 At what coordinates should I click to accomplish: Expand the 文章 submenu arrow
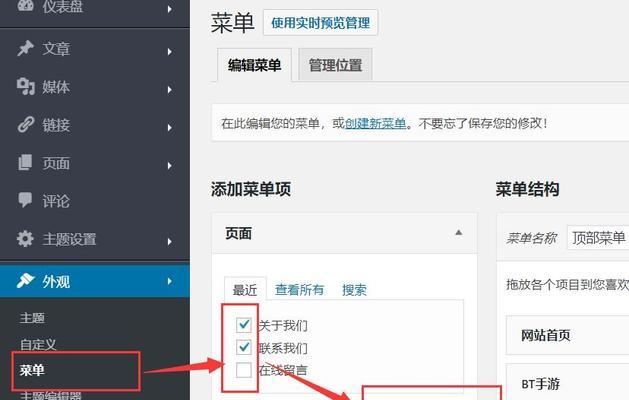pos(170,51)
